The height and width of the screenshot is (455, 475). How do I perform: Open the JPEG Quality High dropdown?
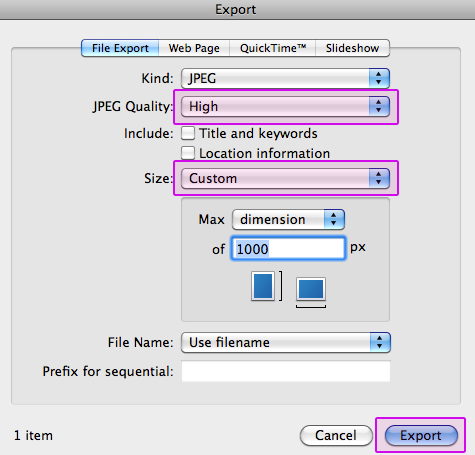[x=285, y=106]
